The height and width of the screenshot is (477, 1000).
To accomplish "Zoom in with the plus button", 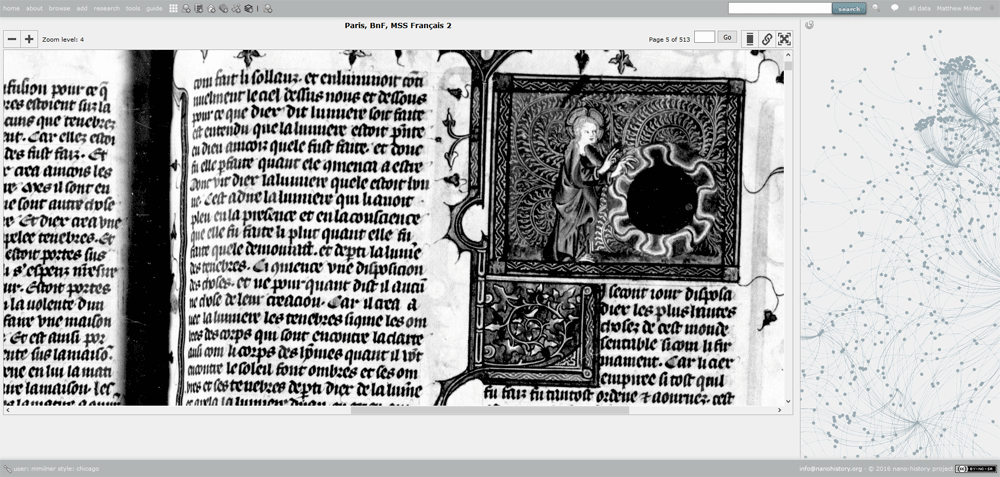I will click(29, 39).
